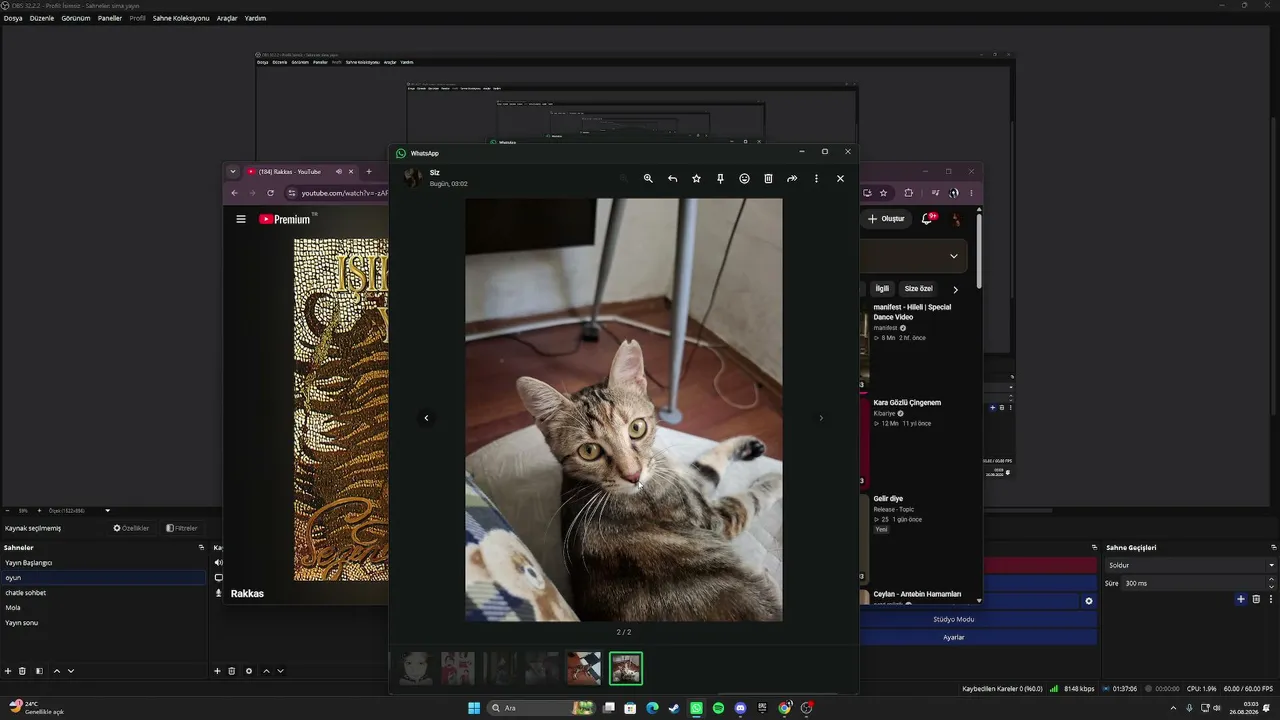Select the Size özel chip on YouTube
The image size is (1280, 720).
919,289
